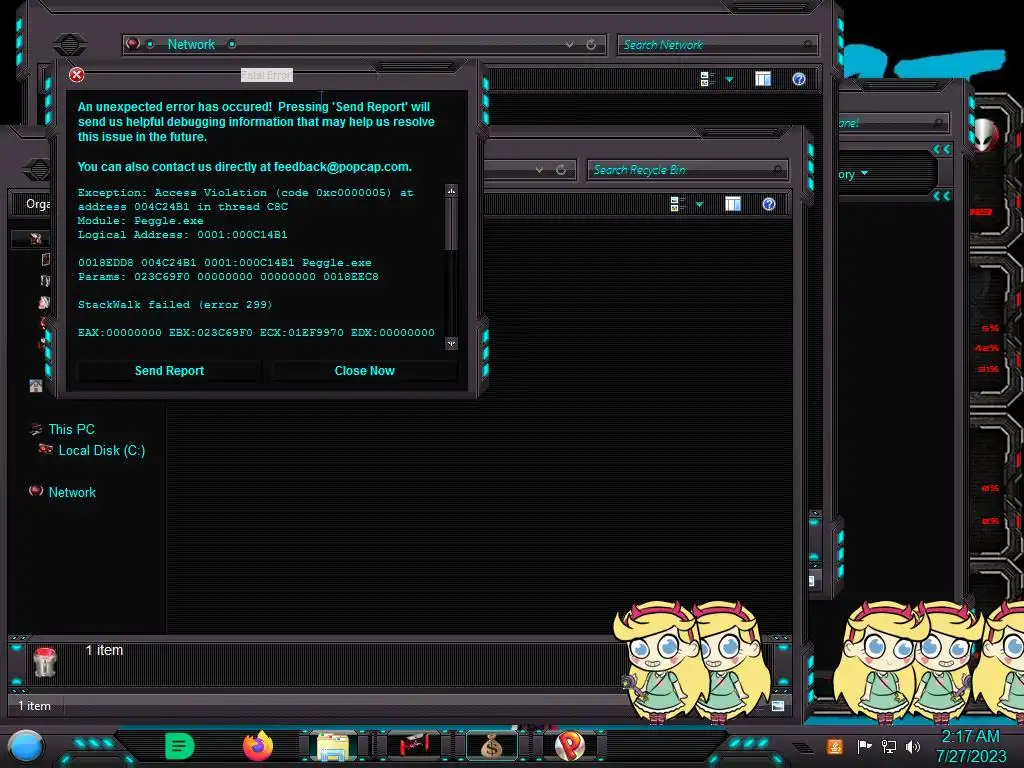Open view options arrow in Network window

[729, 80]
